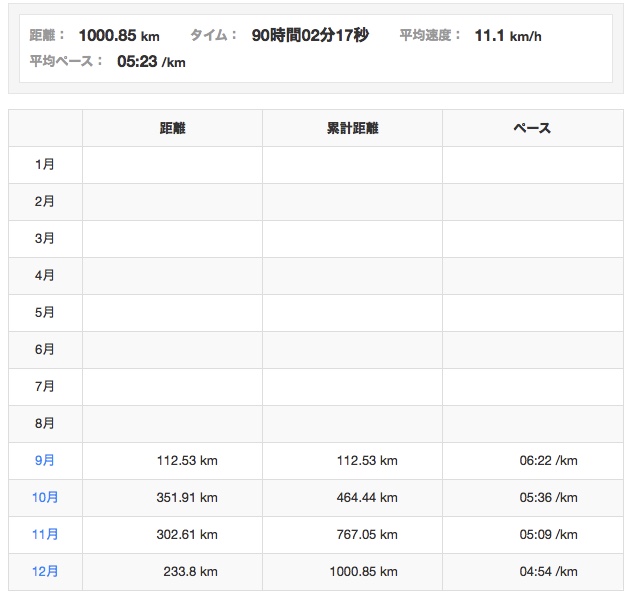
Task: Click the 7月 row label
Action: 44,386
